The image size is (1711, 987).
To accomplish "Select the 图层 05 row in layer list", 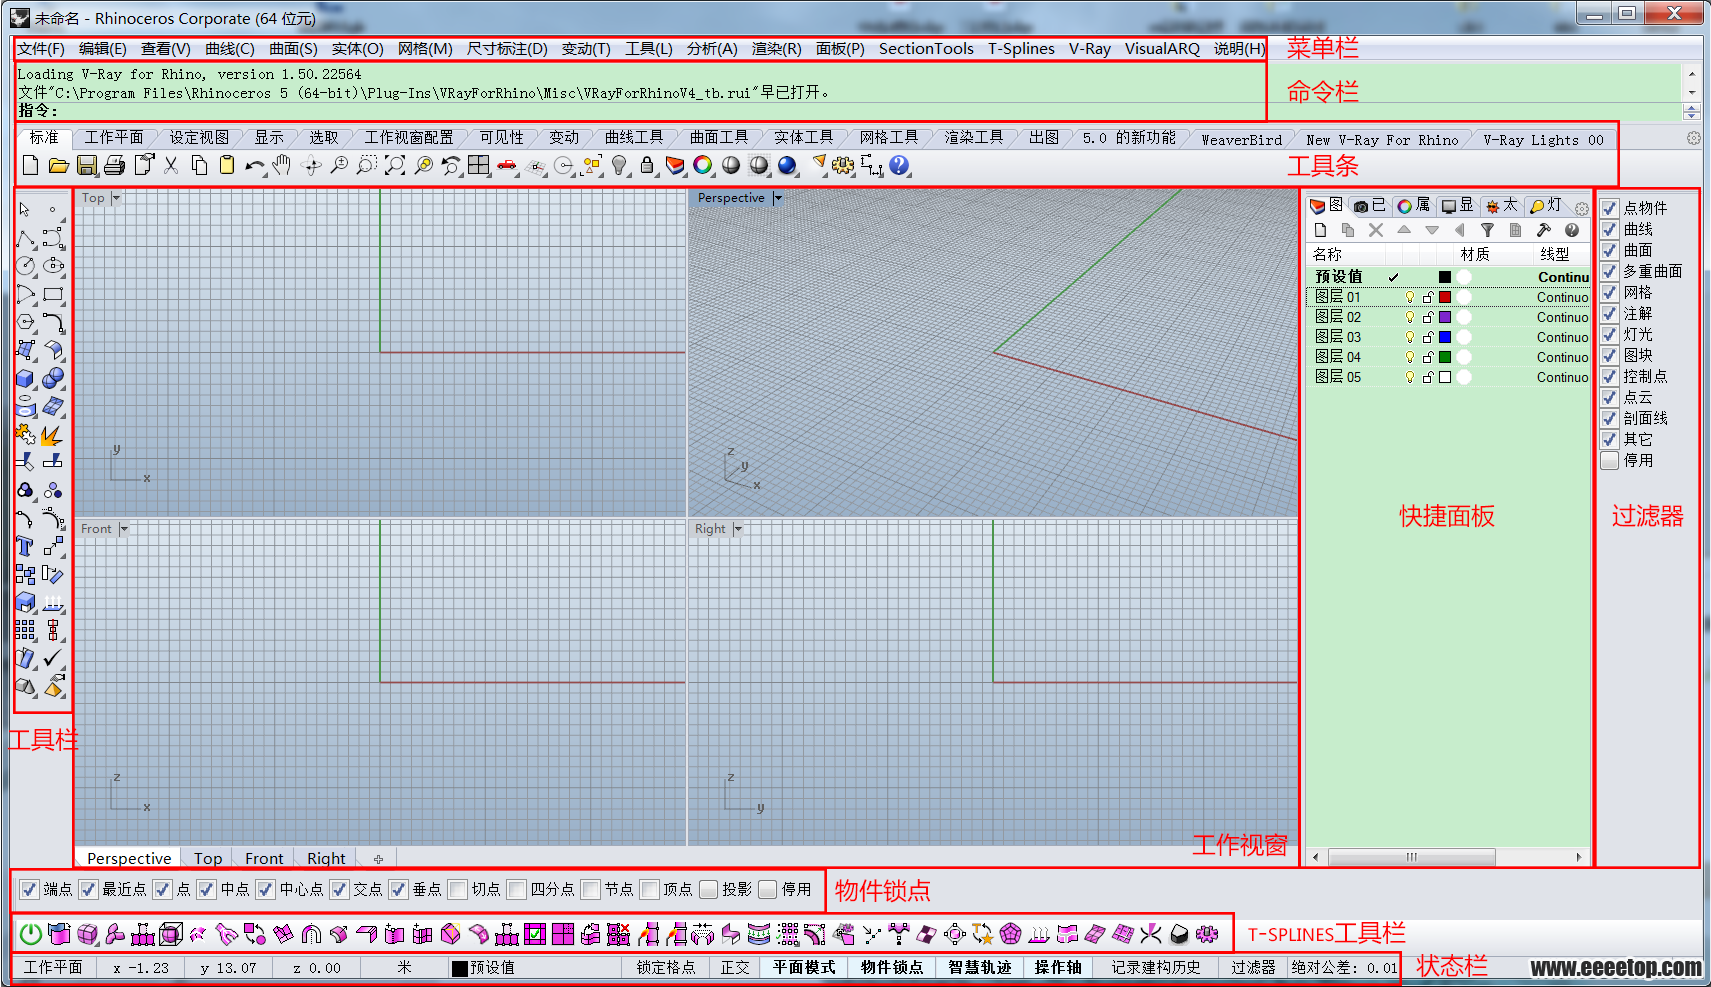I will point(1448,377).
